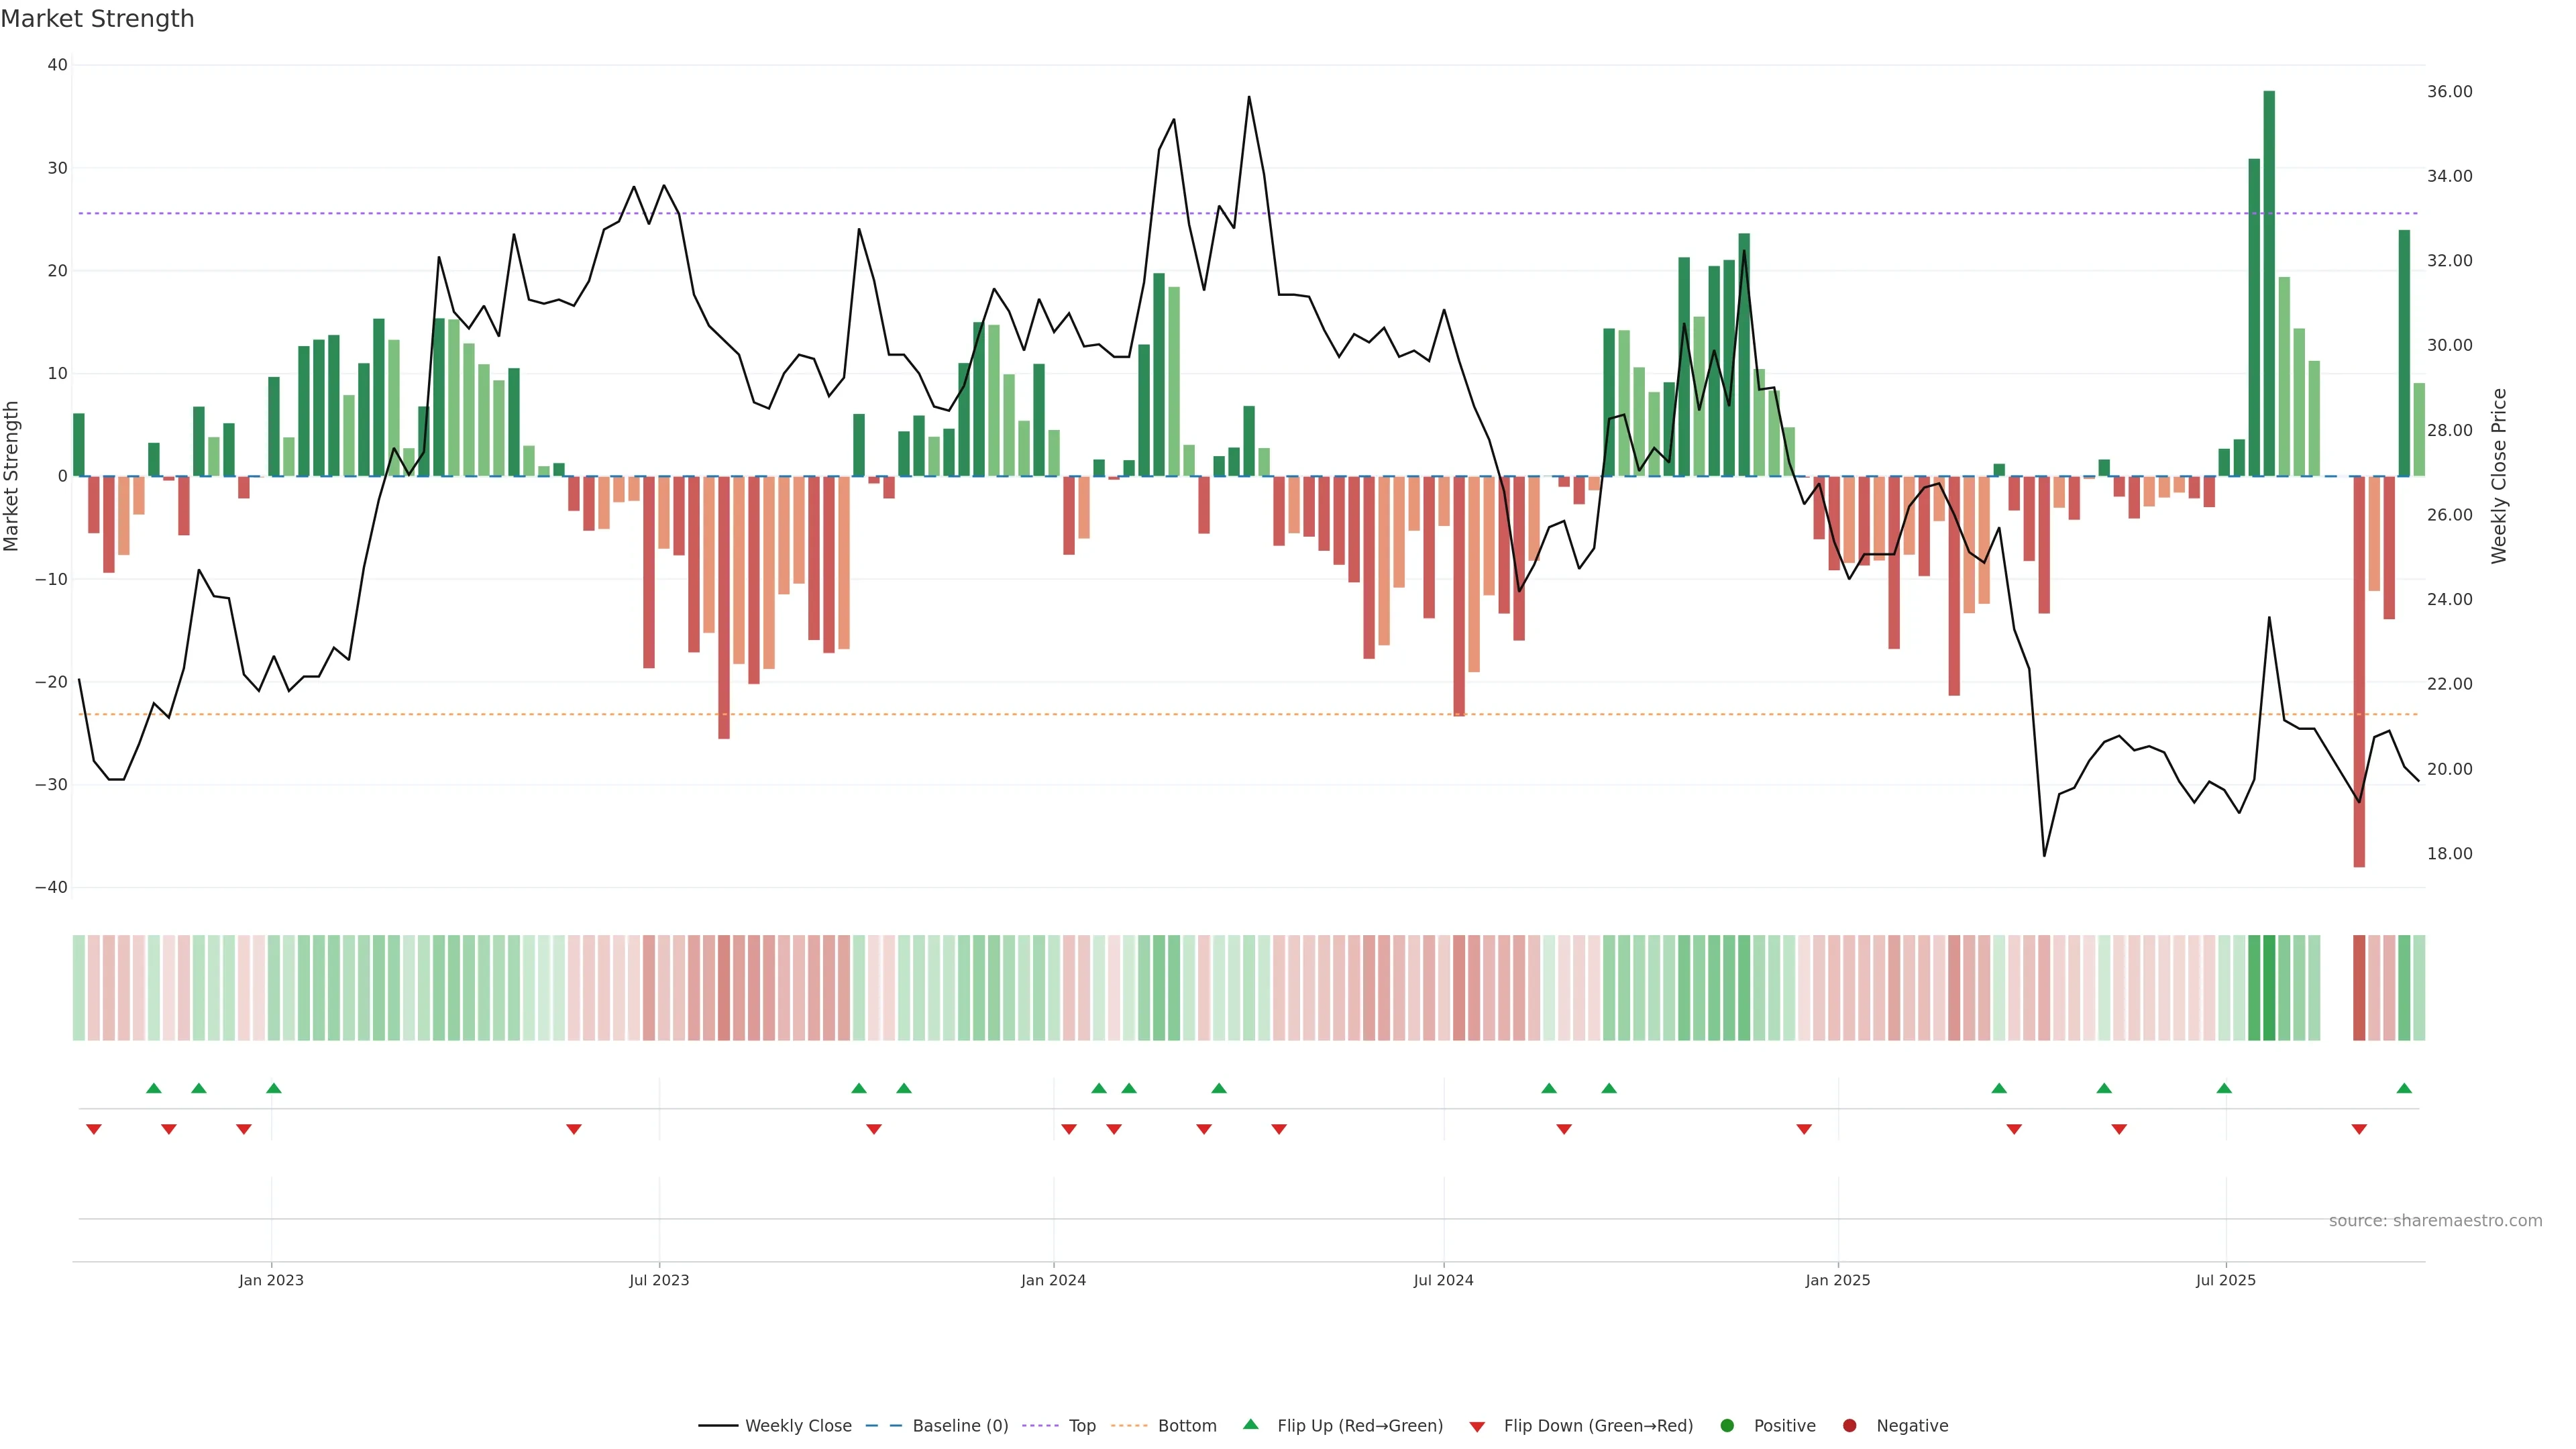Image resolution: width=2576 pixels, height=1449 pixels.
Task: Click the green Positive circle legend icon
Action: tap(1727, 1425)
